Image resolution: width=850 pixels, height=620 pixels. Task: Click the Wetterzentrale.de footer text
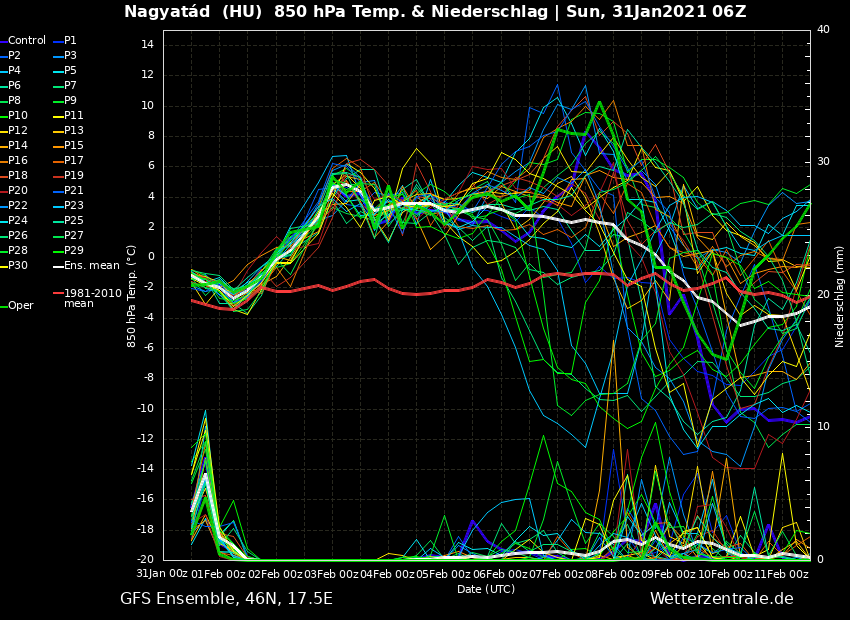[721, 599]
